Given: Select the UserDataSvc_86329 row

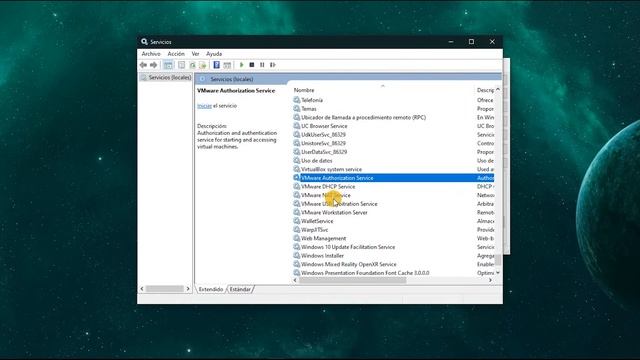Looking at the screenshot, I should (x=393, y=152).
